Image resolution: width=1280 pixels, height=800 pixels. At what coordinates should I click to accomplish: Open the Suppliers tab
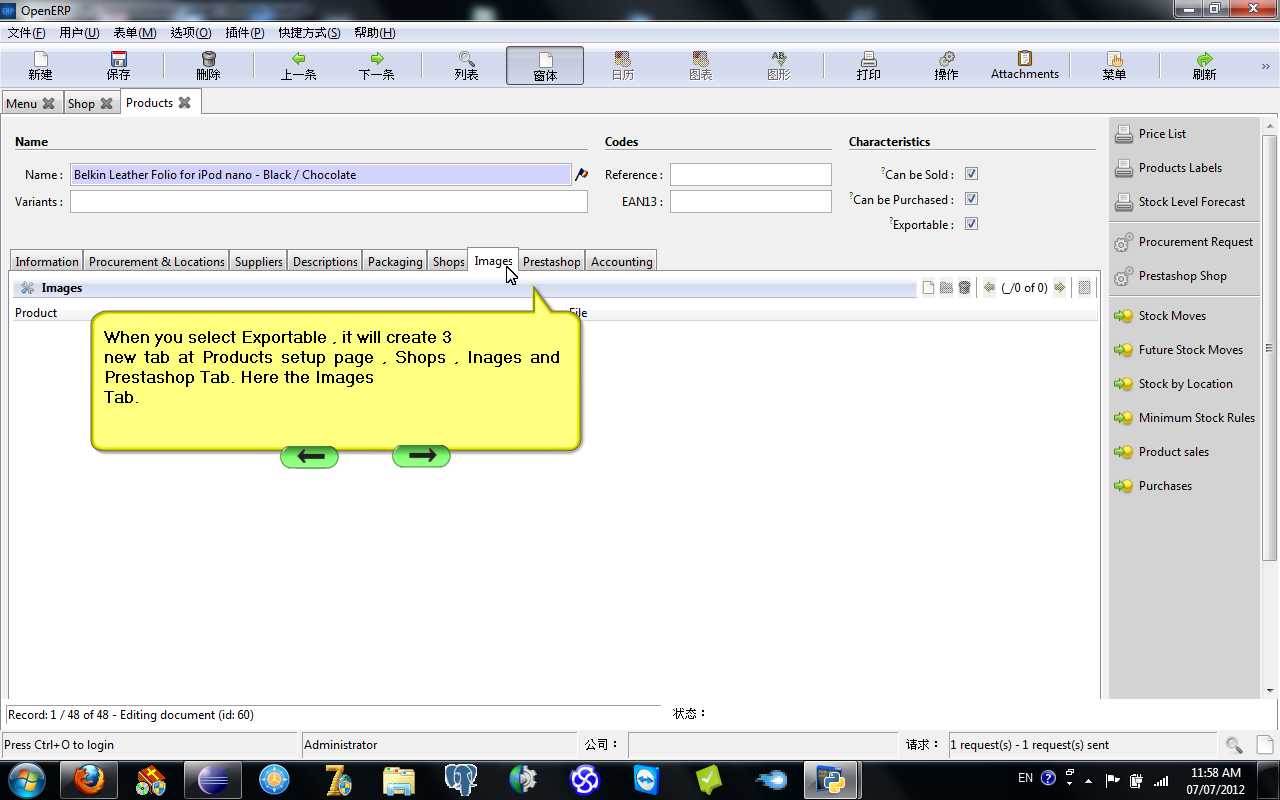pyautogui.click(x=259, y=262)
